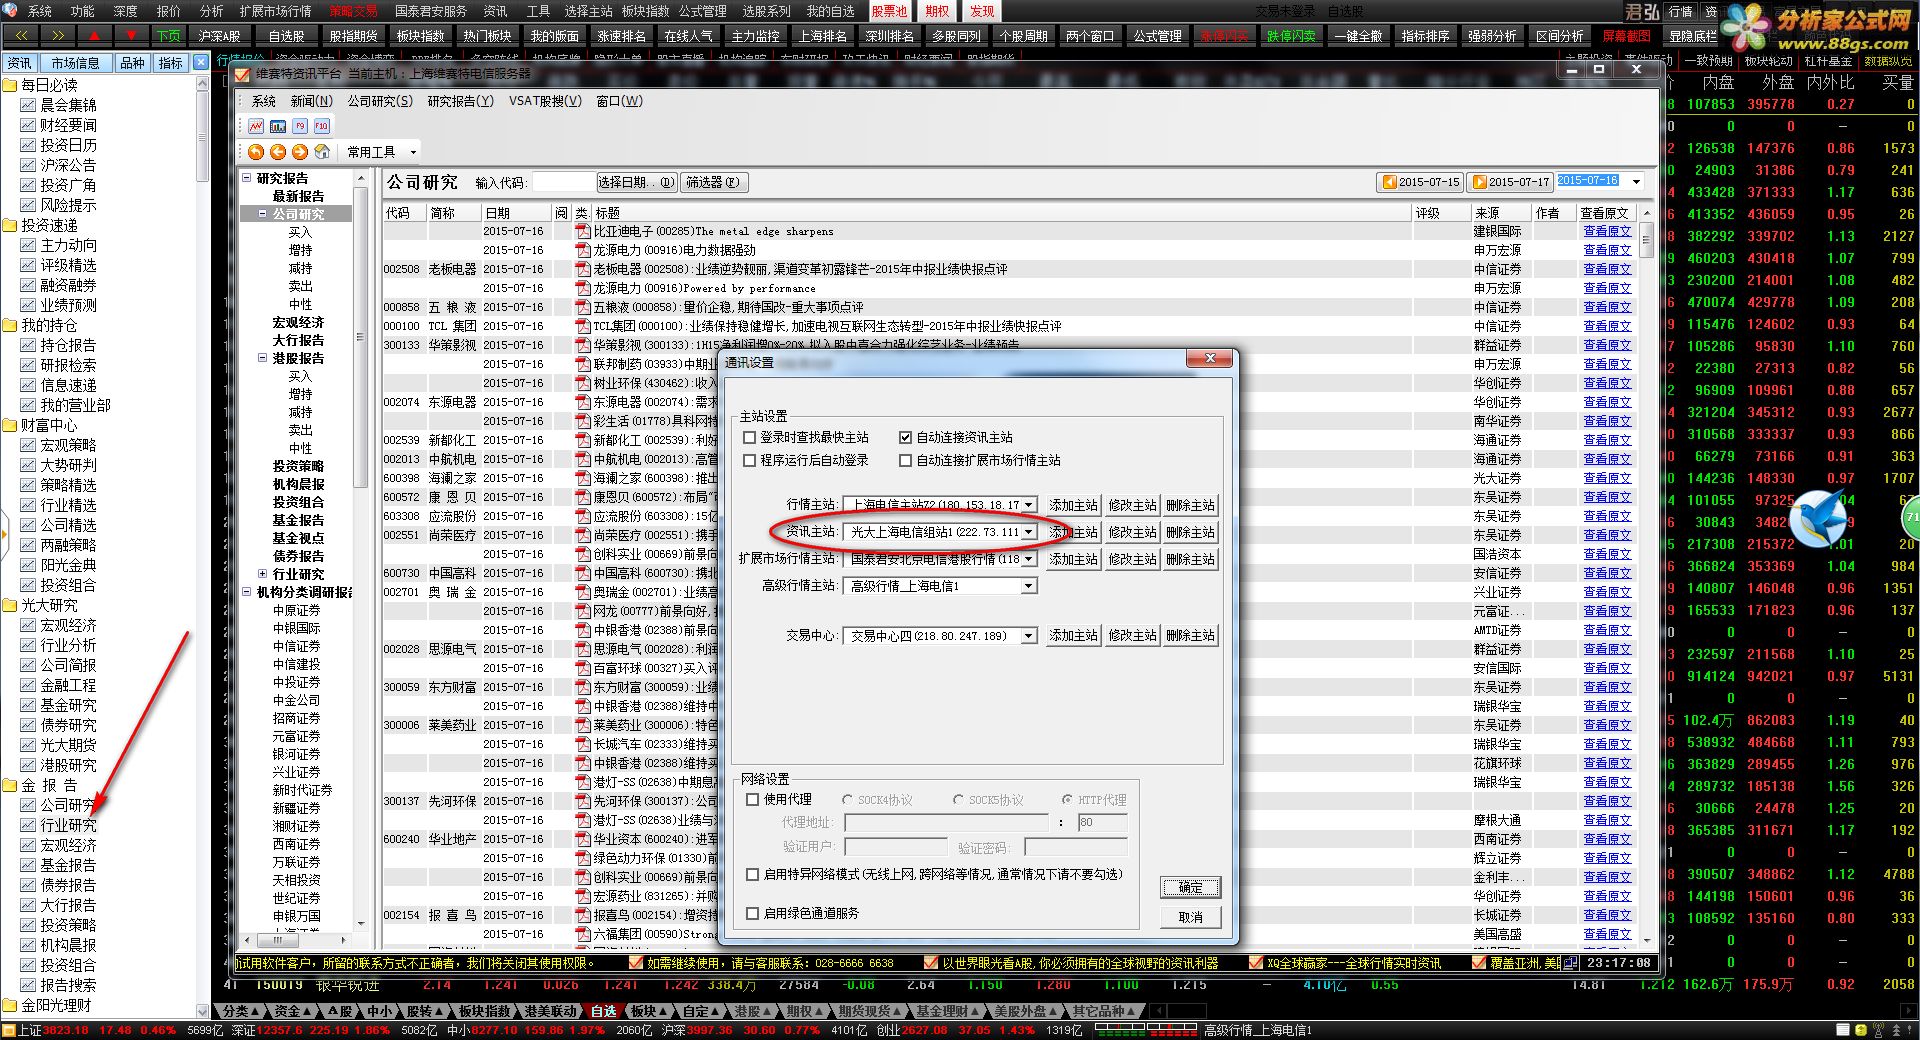Enable 启用特异网络模式 checkbox
Image resolution: width=1920 pixels, height=1040 pixels.
[x=753, y=874]
